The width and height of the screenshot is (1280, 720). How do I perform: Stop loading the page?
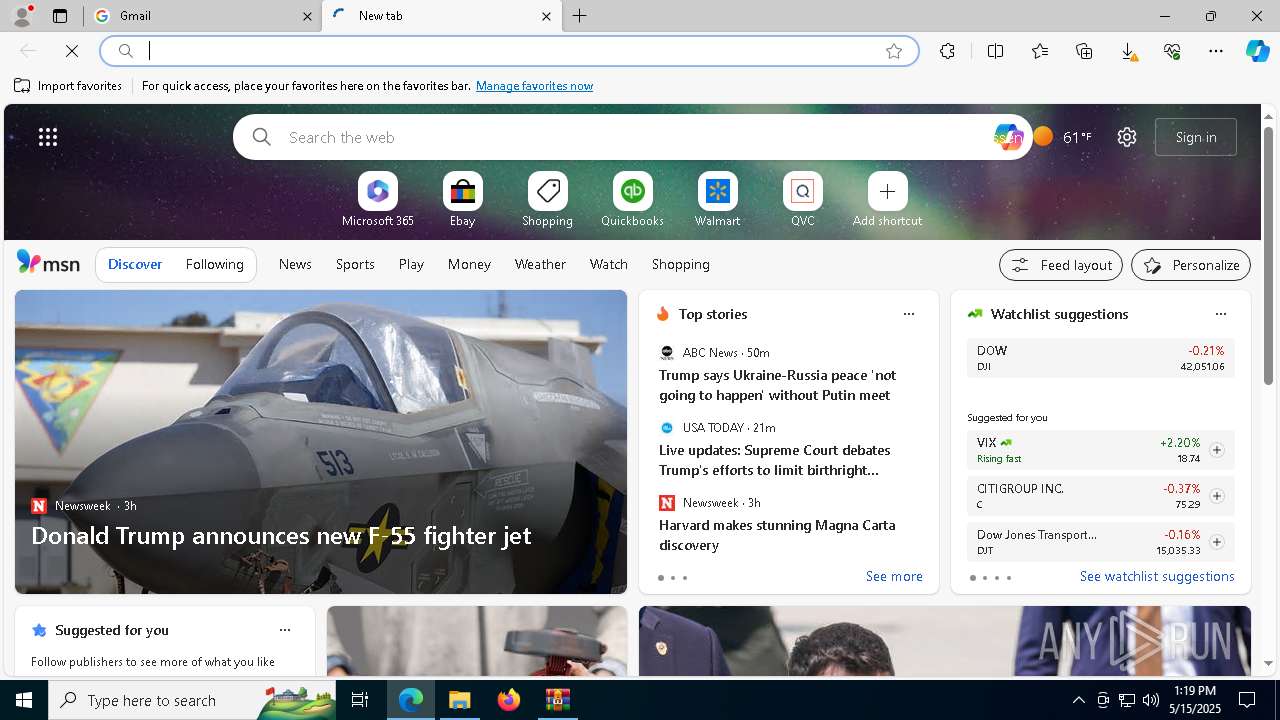pos(72,51)
